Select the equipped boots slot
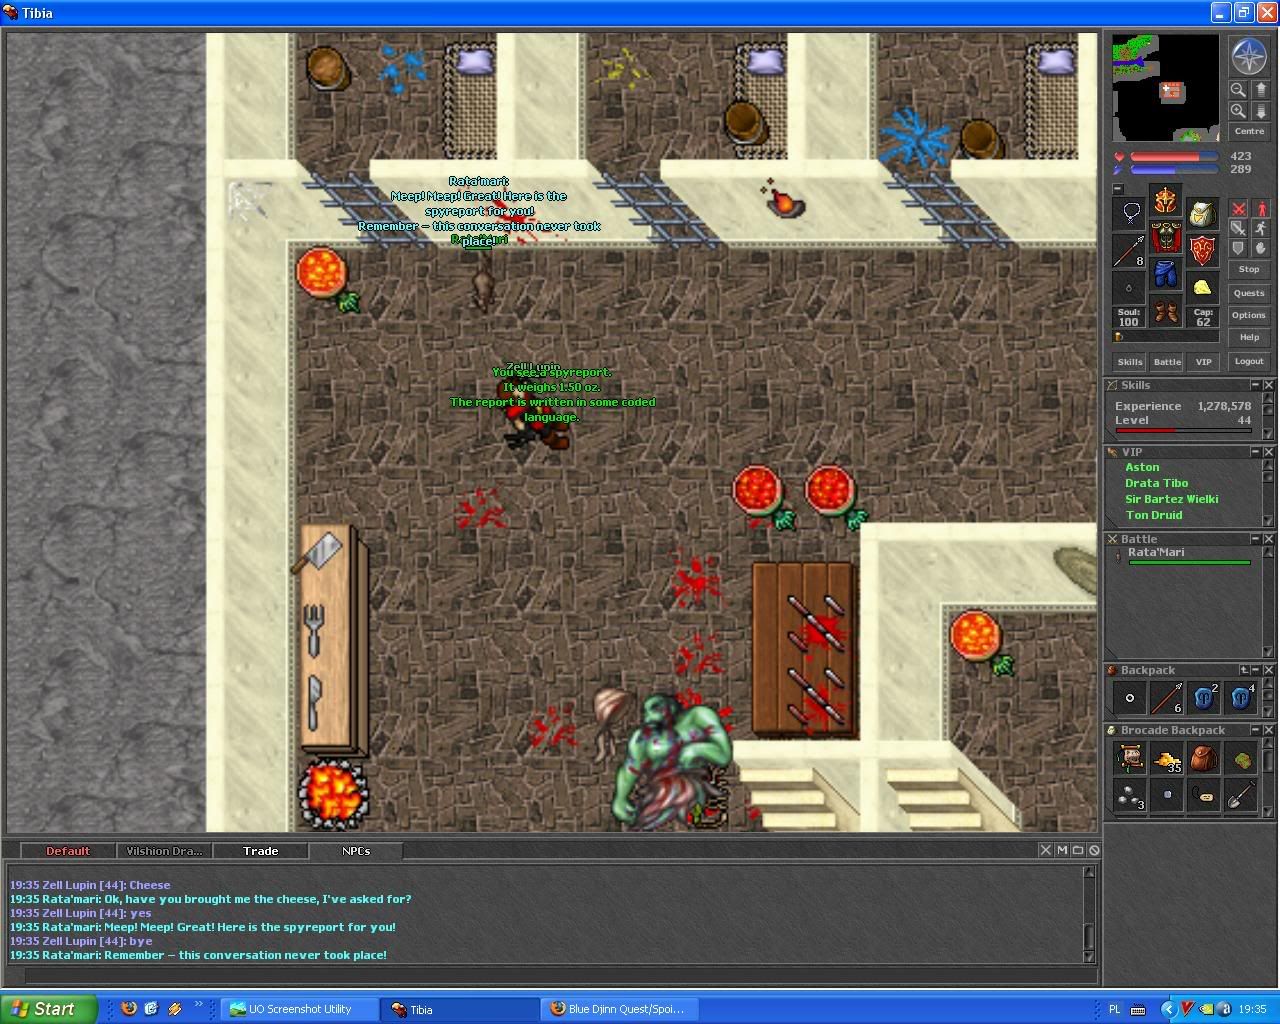Screen dimensions: 1280x1024 [x=1165, y=311]
